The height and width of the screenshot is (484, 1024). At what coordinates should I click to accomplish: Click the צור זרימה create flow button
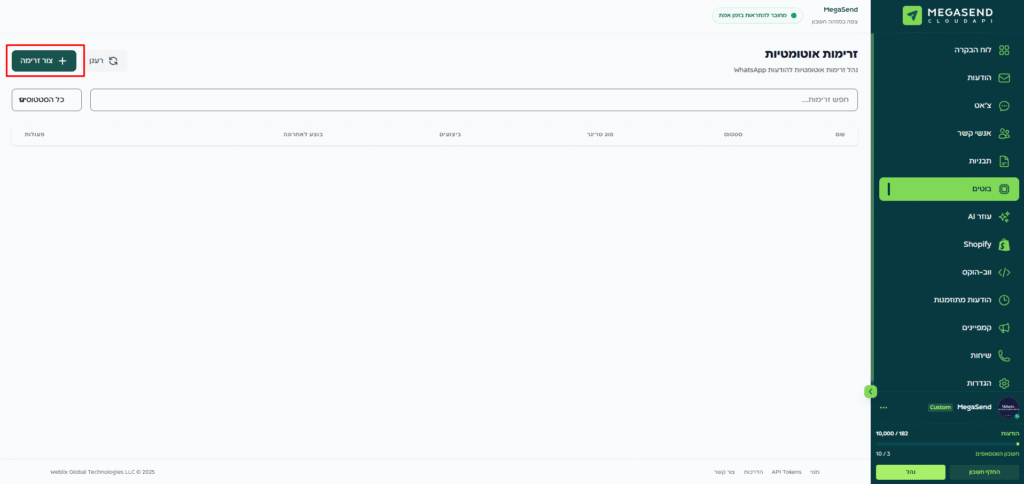[44, 61]
